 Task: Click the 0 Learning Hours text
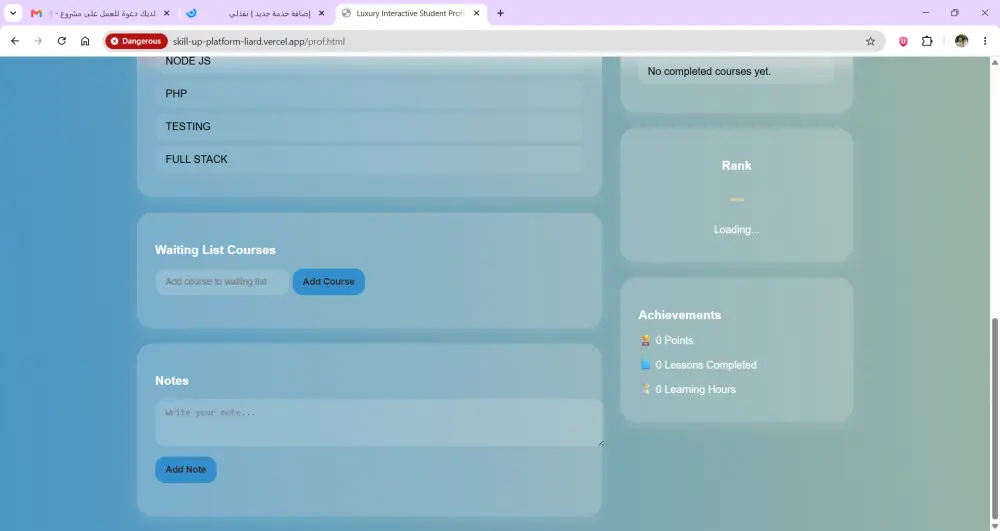(696, 389)
